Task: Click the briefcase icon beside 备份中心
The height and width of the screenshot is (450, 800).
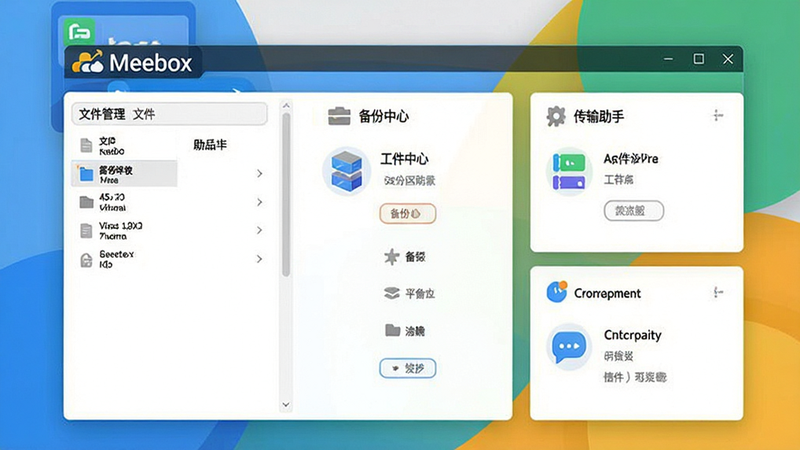Action: pyautogui.click(x=339, y=116)
